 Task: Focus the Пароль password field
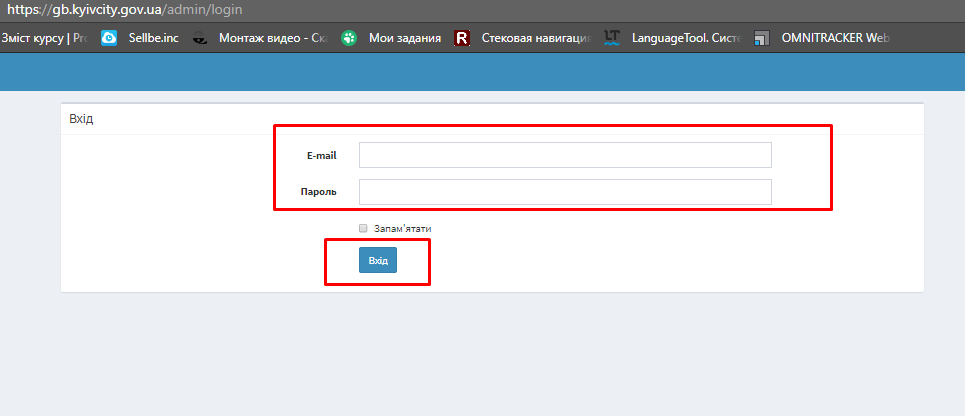pos(565,191)
